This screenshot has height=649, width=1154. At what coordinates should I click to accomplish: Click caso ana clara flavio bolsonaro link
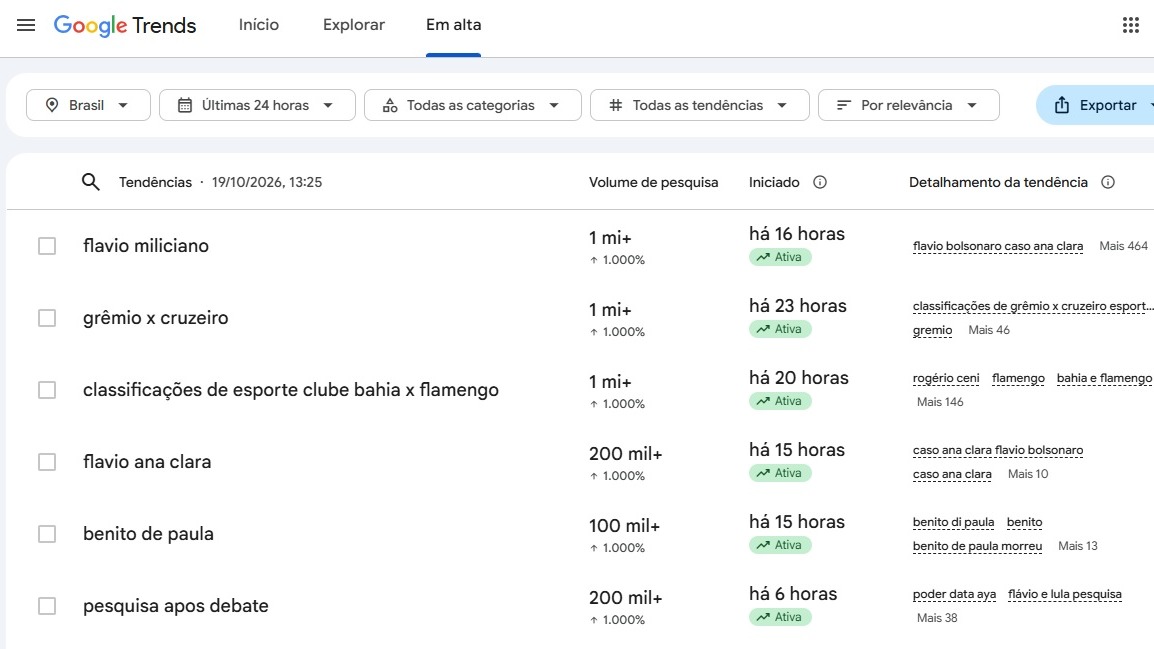tap(998, 450)
